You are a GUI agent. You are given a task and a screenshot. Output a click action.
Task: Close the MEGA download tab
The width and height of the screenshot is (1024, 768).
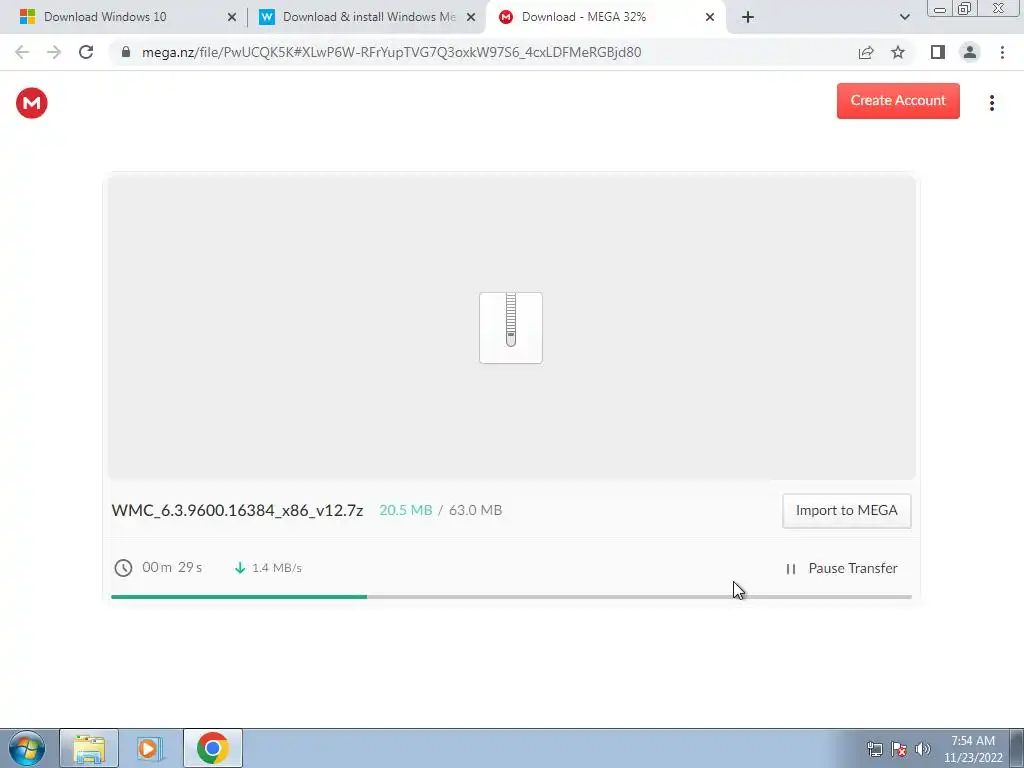point(710,17)
